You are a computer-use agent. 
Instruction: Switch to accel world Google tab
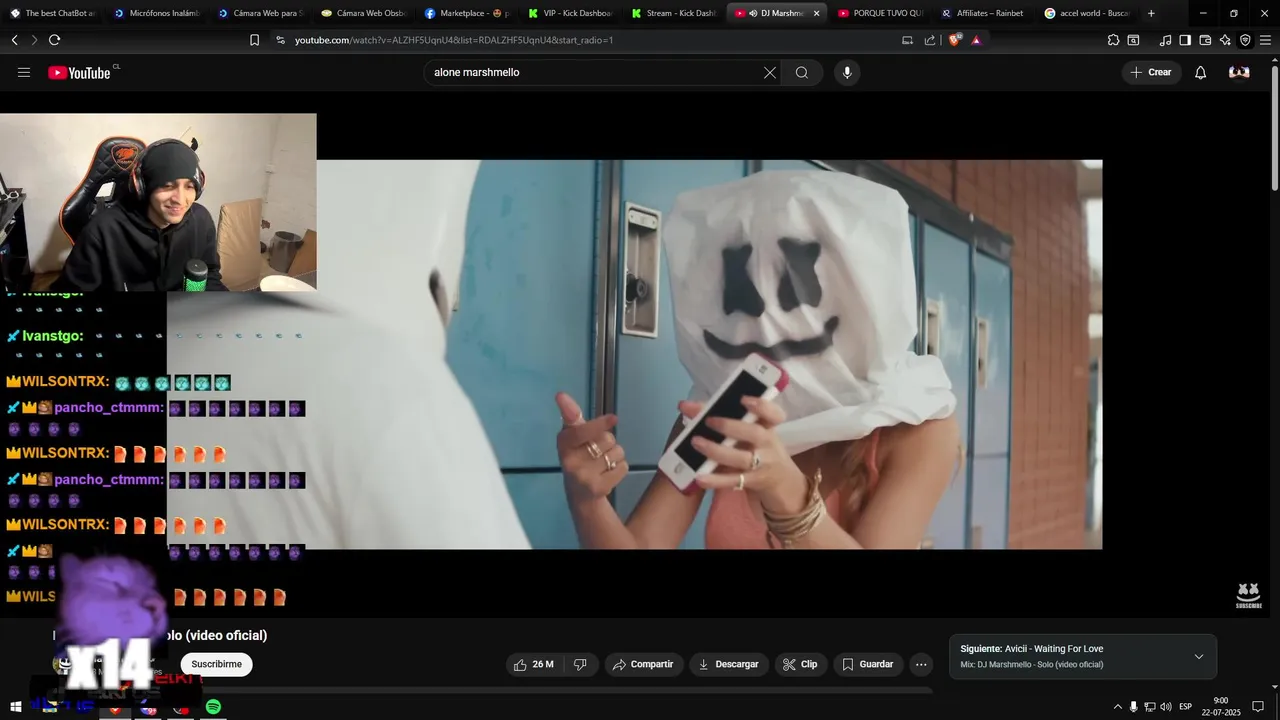(1087, 13)
